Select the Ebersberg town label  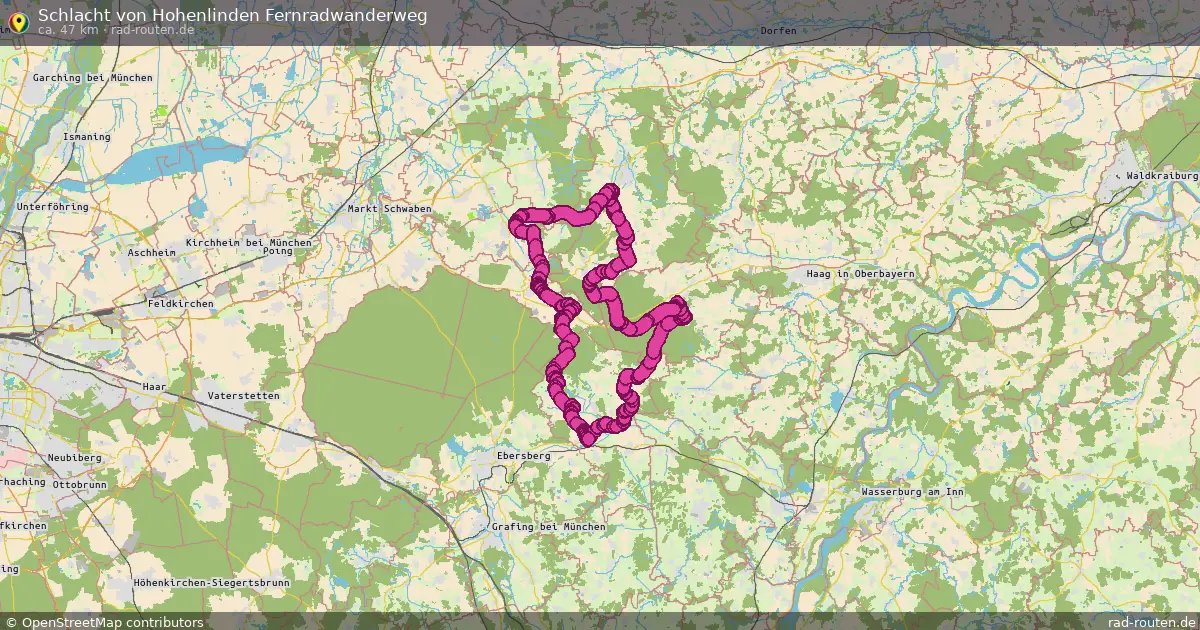coord(524,456)
